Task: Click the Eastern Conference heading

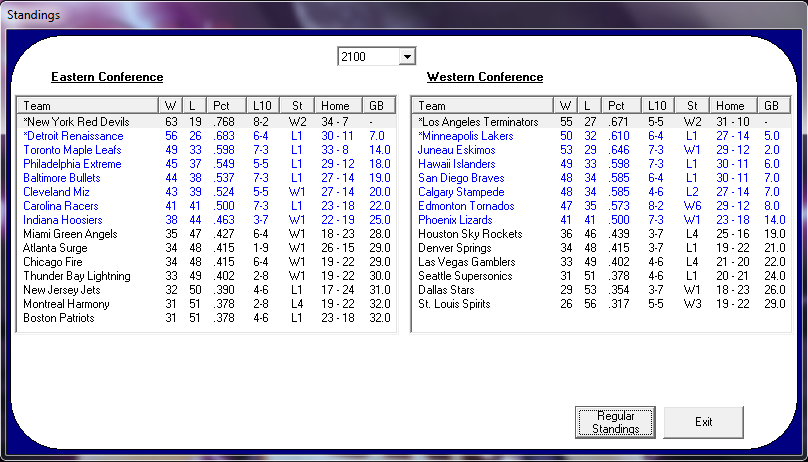Action: (x=107, y=77)
